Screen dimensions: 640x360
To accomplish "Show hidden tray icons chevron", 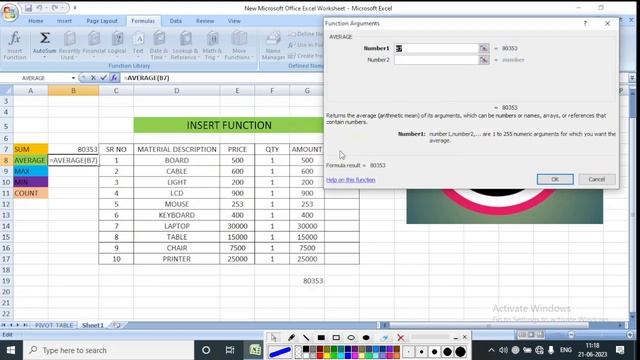I will (491, 350).
